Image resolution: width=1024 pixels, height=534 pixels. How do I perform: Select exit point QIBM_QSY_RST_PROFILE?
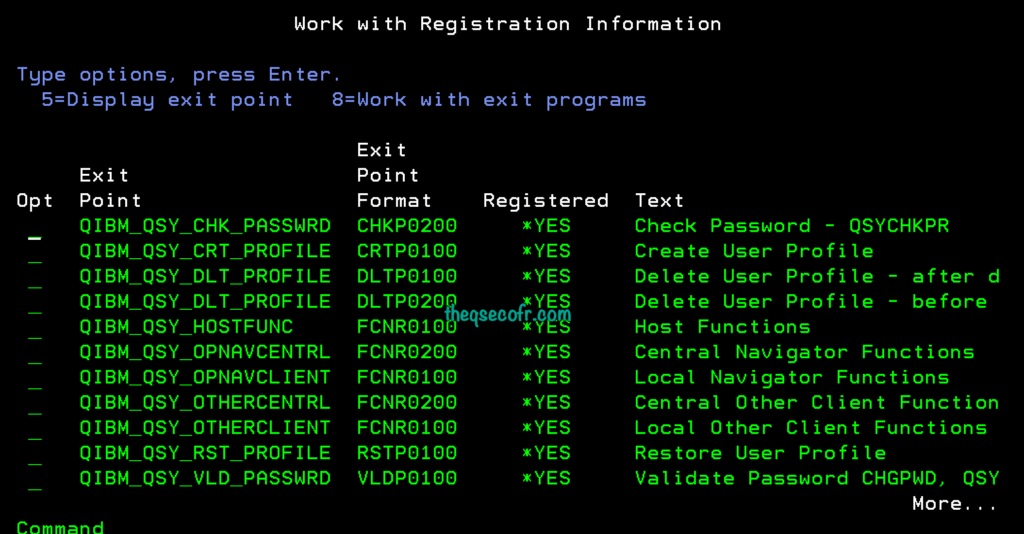tap(205, 453)
